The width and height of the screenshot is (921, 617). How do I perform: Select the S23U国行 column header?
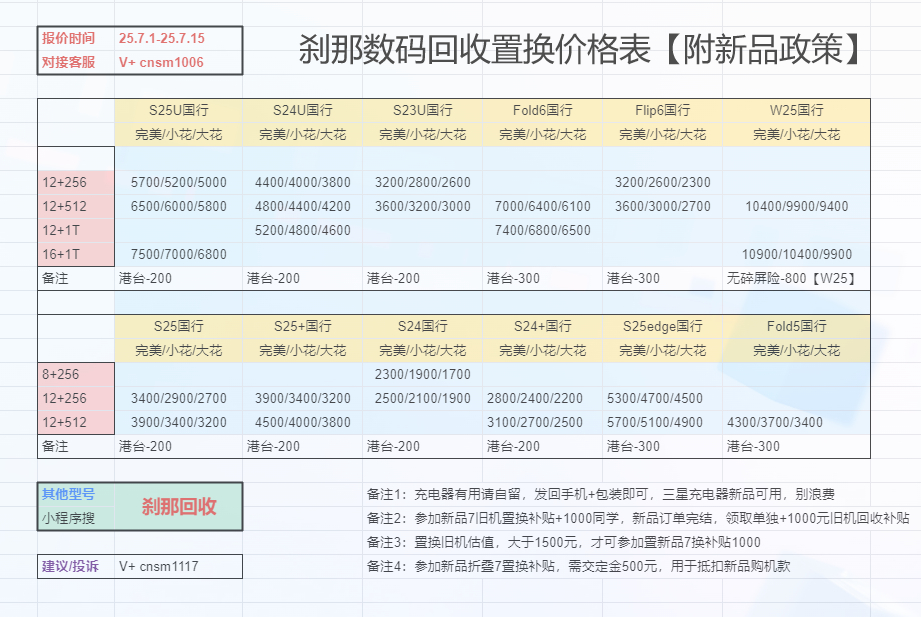coord(422,110)
